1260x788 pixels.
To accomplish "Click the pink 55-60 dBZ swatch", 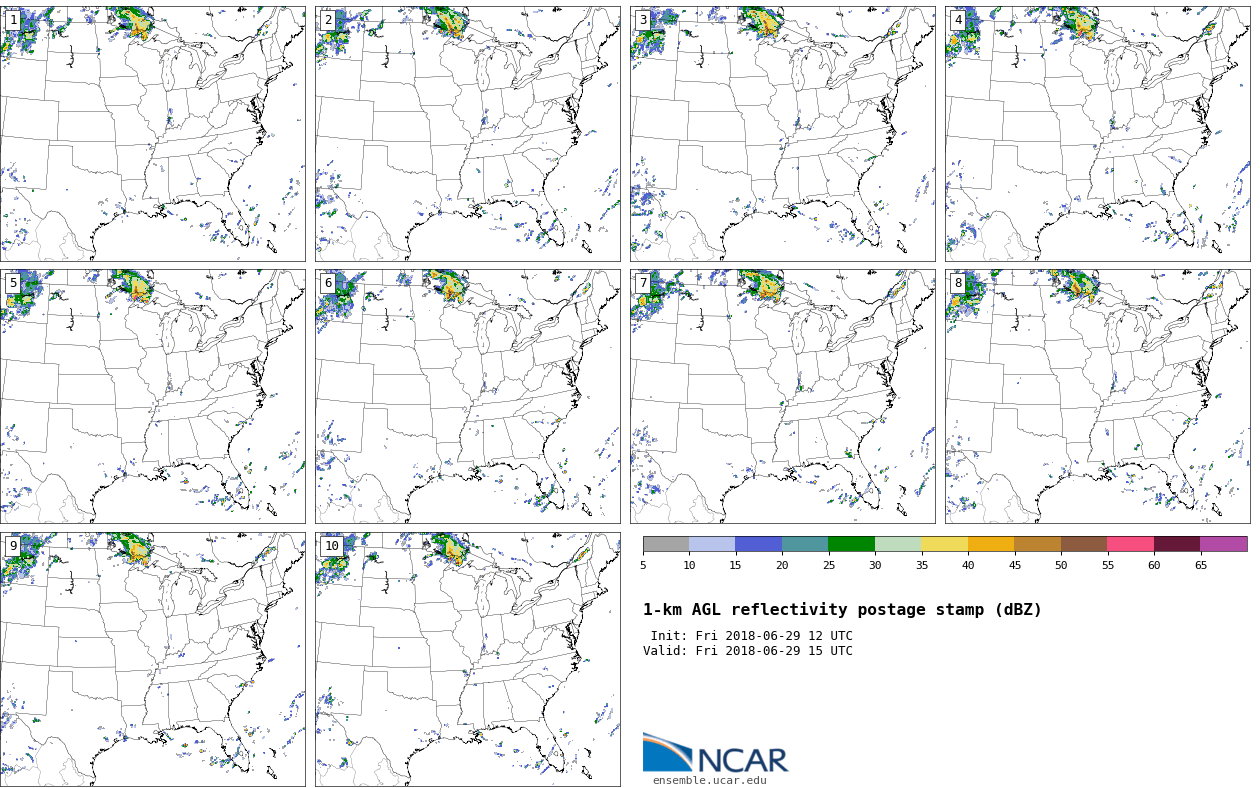I will [1131, 544].
